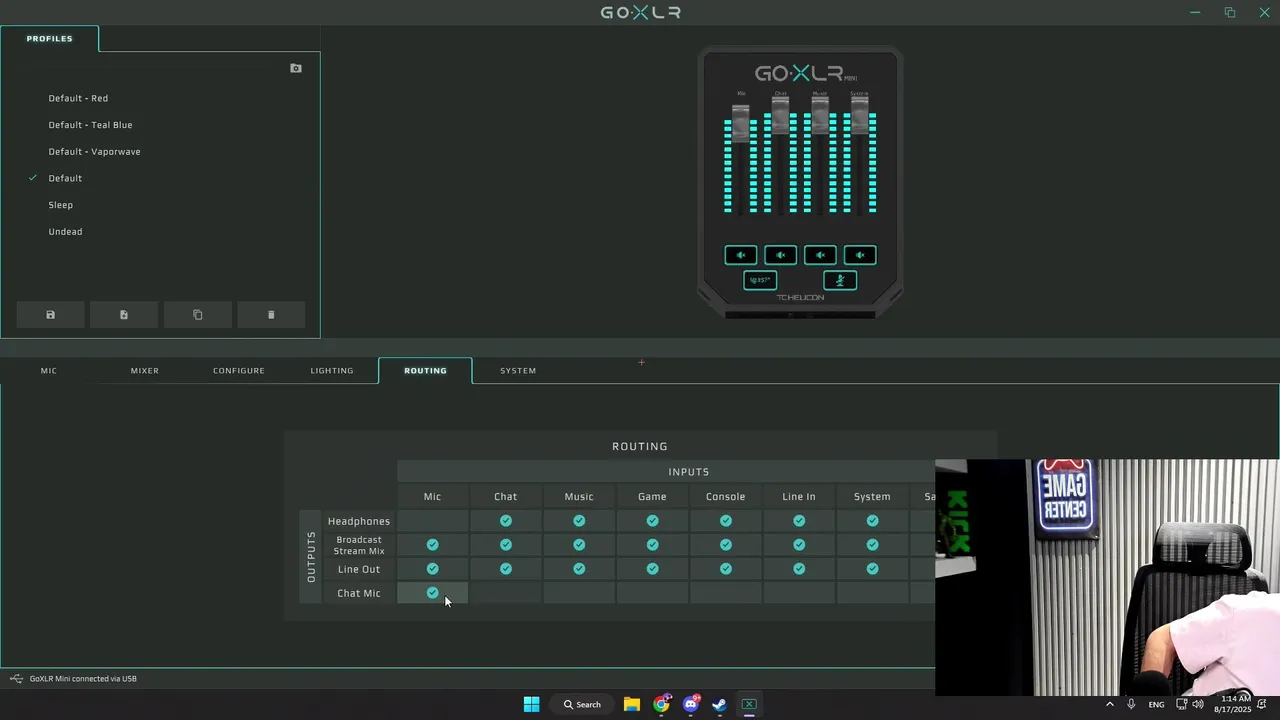Toggle Music to Headphones routing
The width and height of the screenshot is (1280, 720).
pos(579,521)
